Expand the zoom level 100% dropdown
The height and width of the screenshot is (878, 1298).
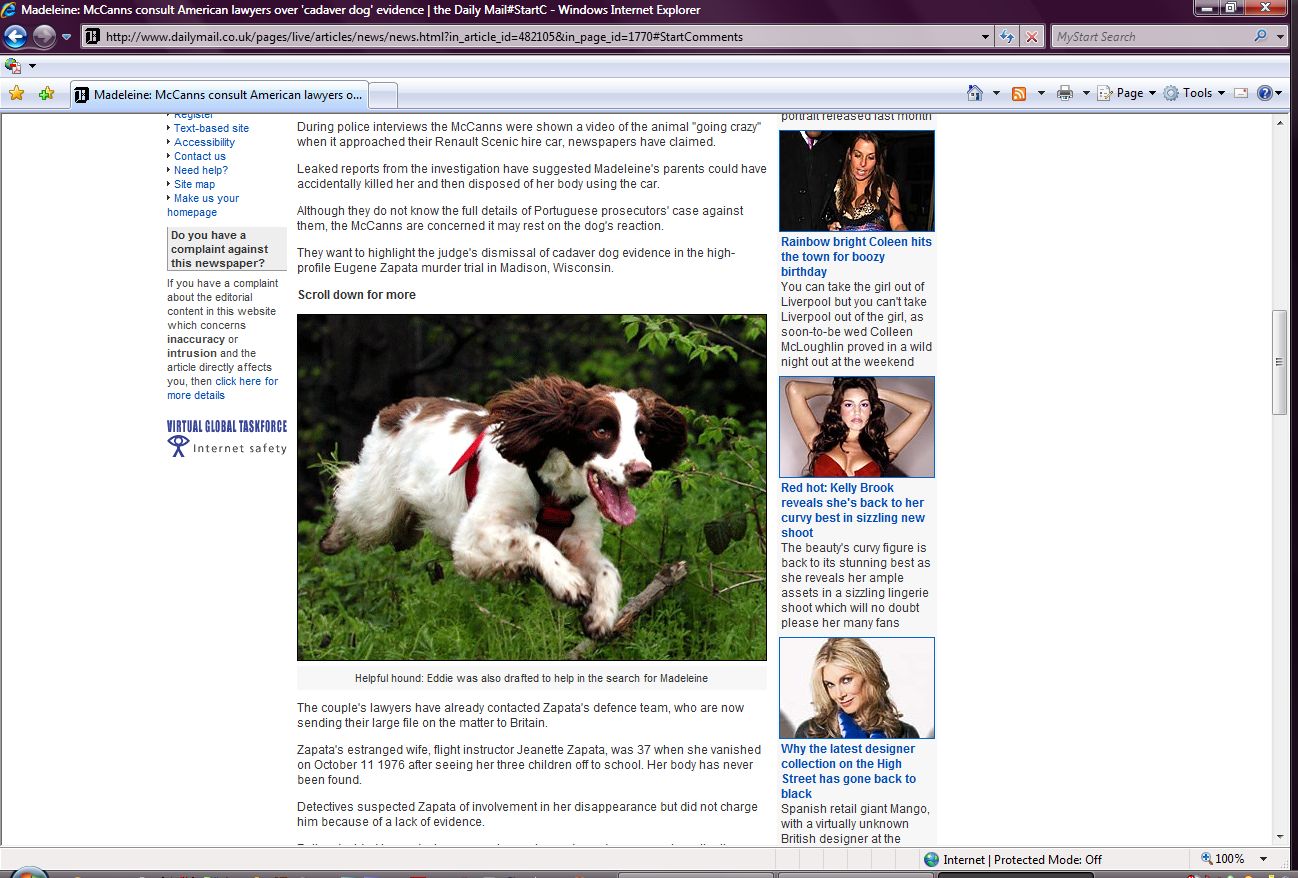(x=1264, y=859)
